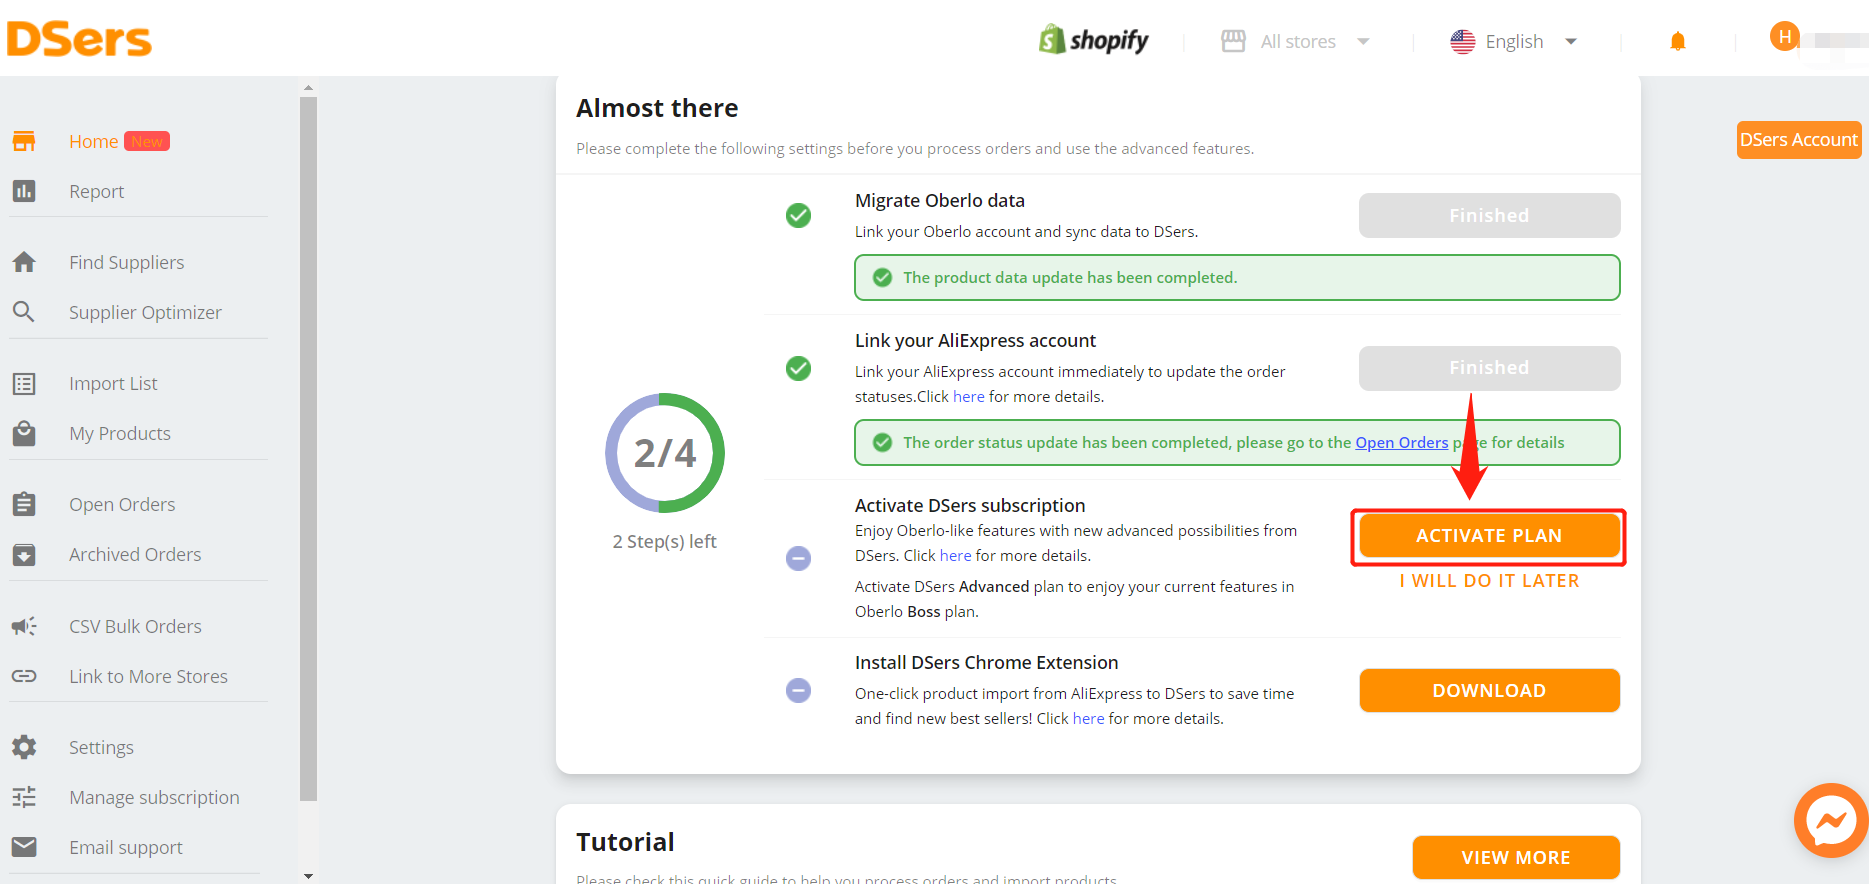The image size is (1869, 884).
Task: Click the Manage subscription sliders icon
Action: (x=24, y=797)
